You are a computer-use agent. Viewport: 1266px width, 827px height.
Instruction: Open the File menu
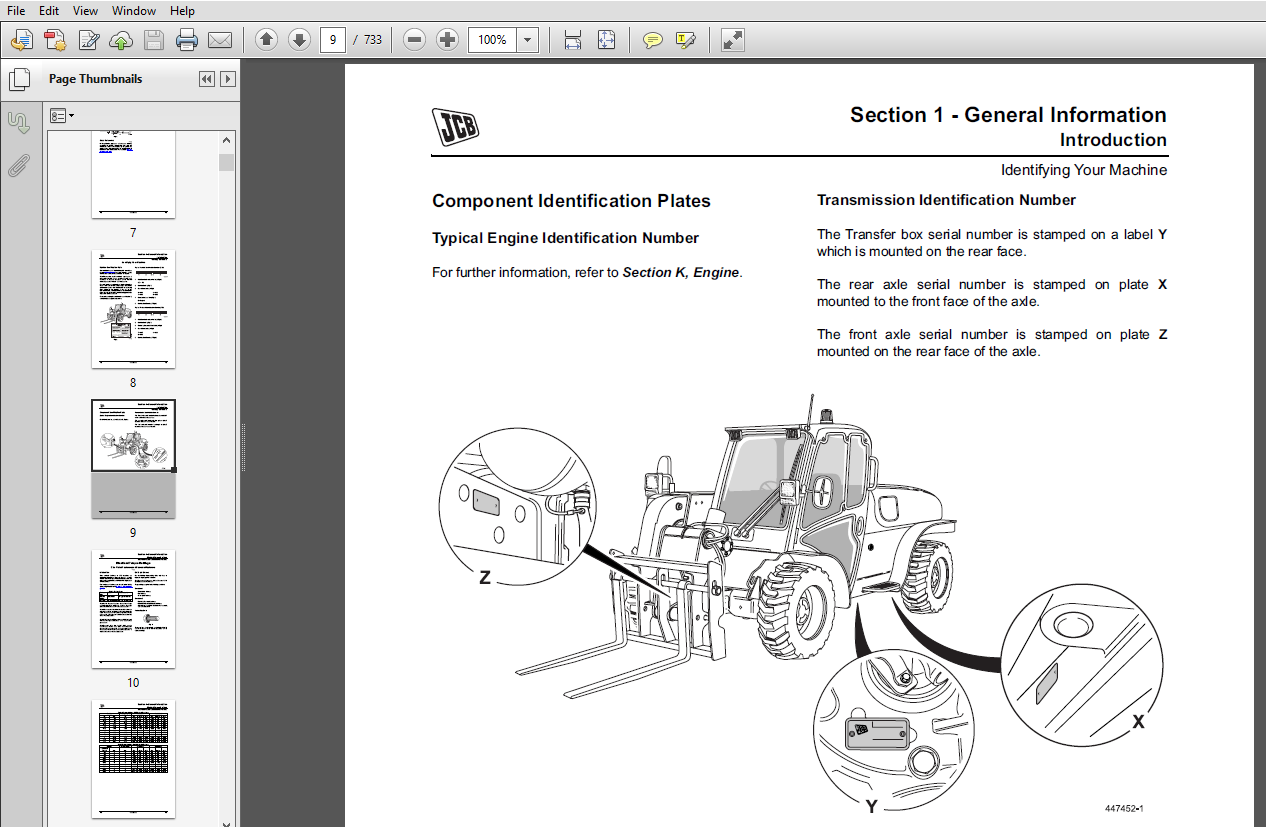16,10
